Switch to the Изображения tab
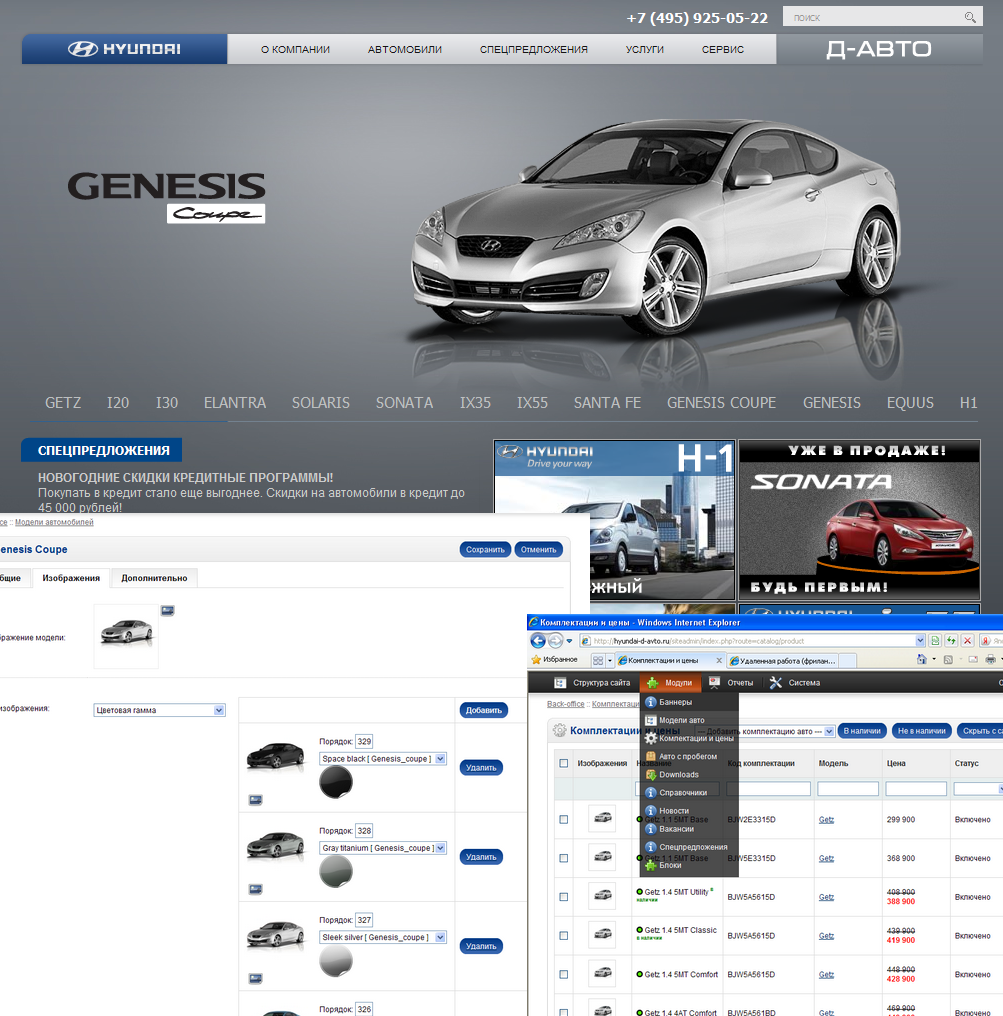The width and height of the screenshot is (1003, 1016). (x=71, y=578)
